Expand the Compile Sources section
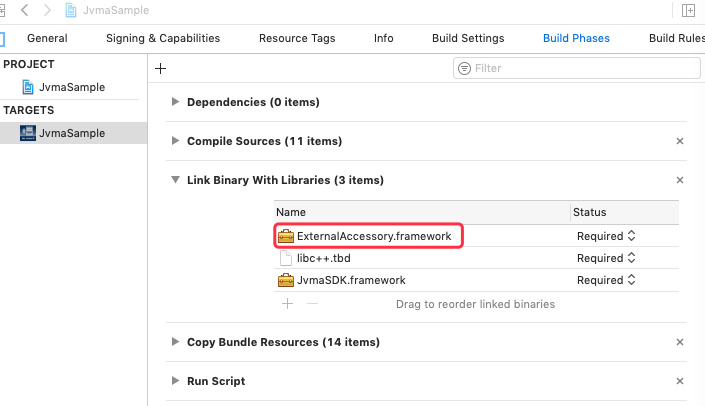This screenshot has height=406, width=705. (x=176, y=142)
